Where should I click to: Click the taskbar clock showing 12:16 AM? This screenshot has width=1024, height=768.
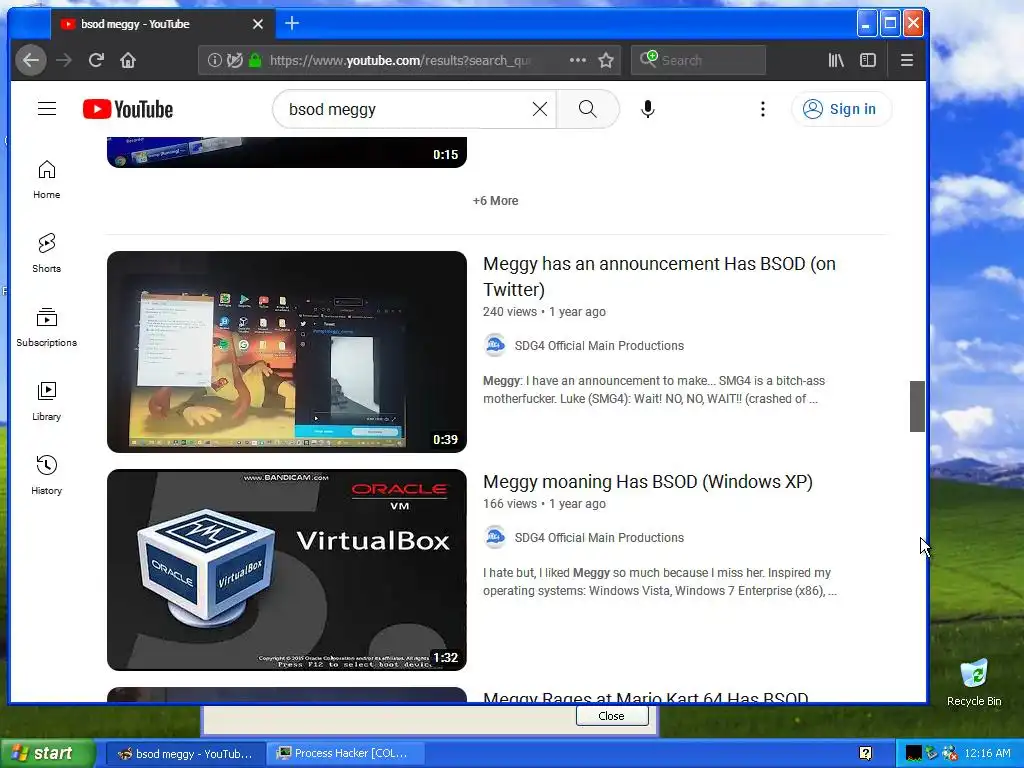coord(987,754)
